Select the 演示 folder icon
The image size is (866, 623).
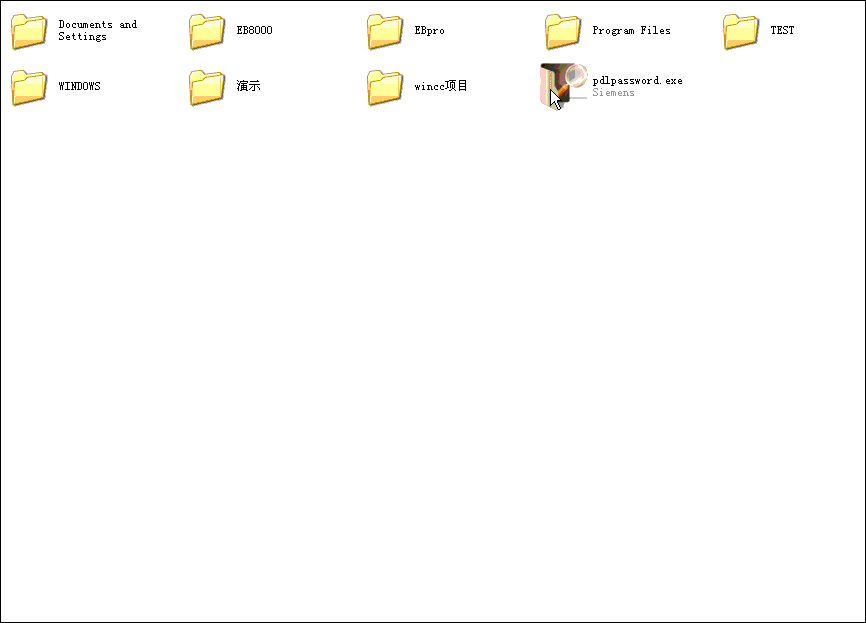click(207, 88)
